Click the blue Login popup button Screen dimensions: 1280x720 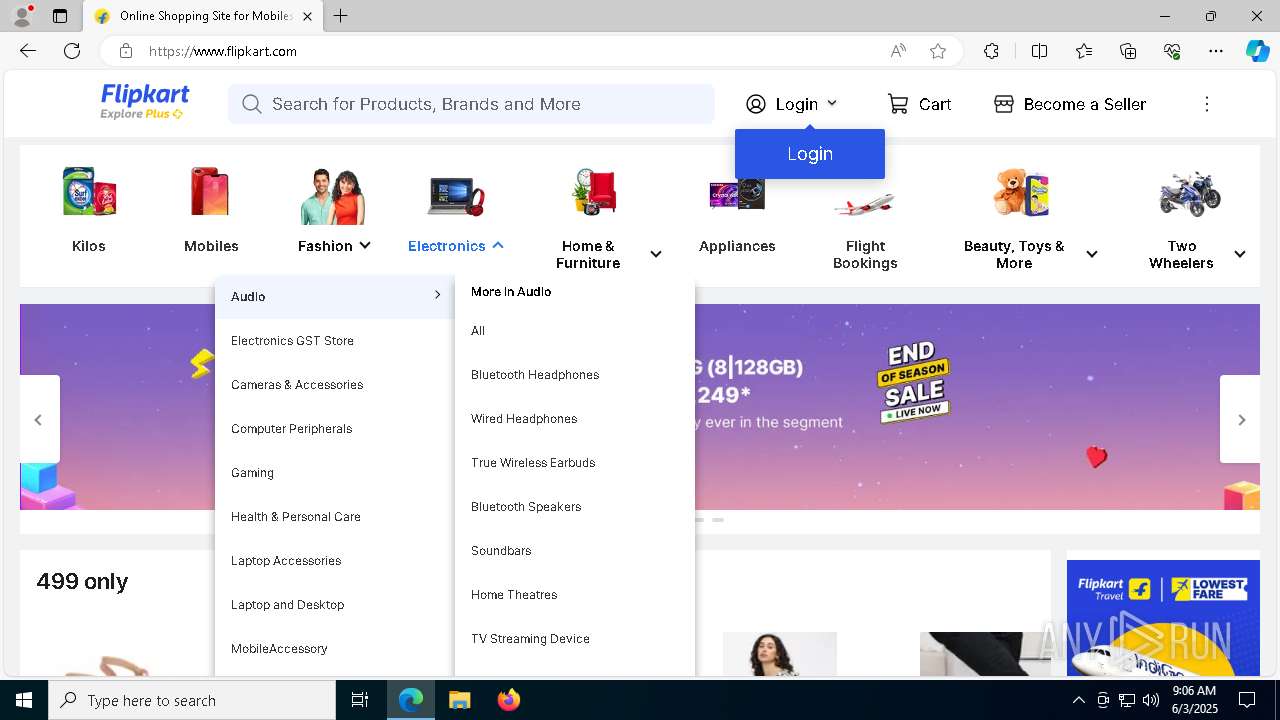810,154
